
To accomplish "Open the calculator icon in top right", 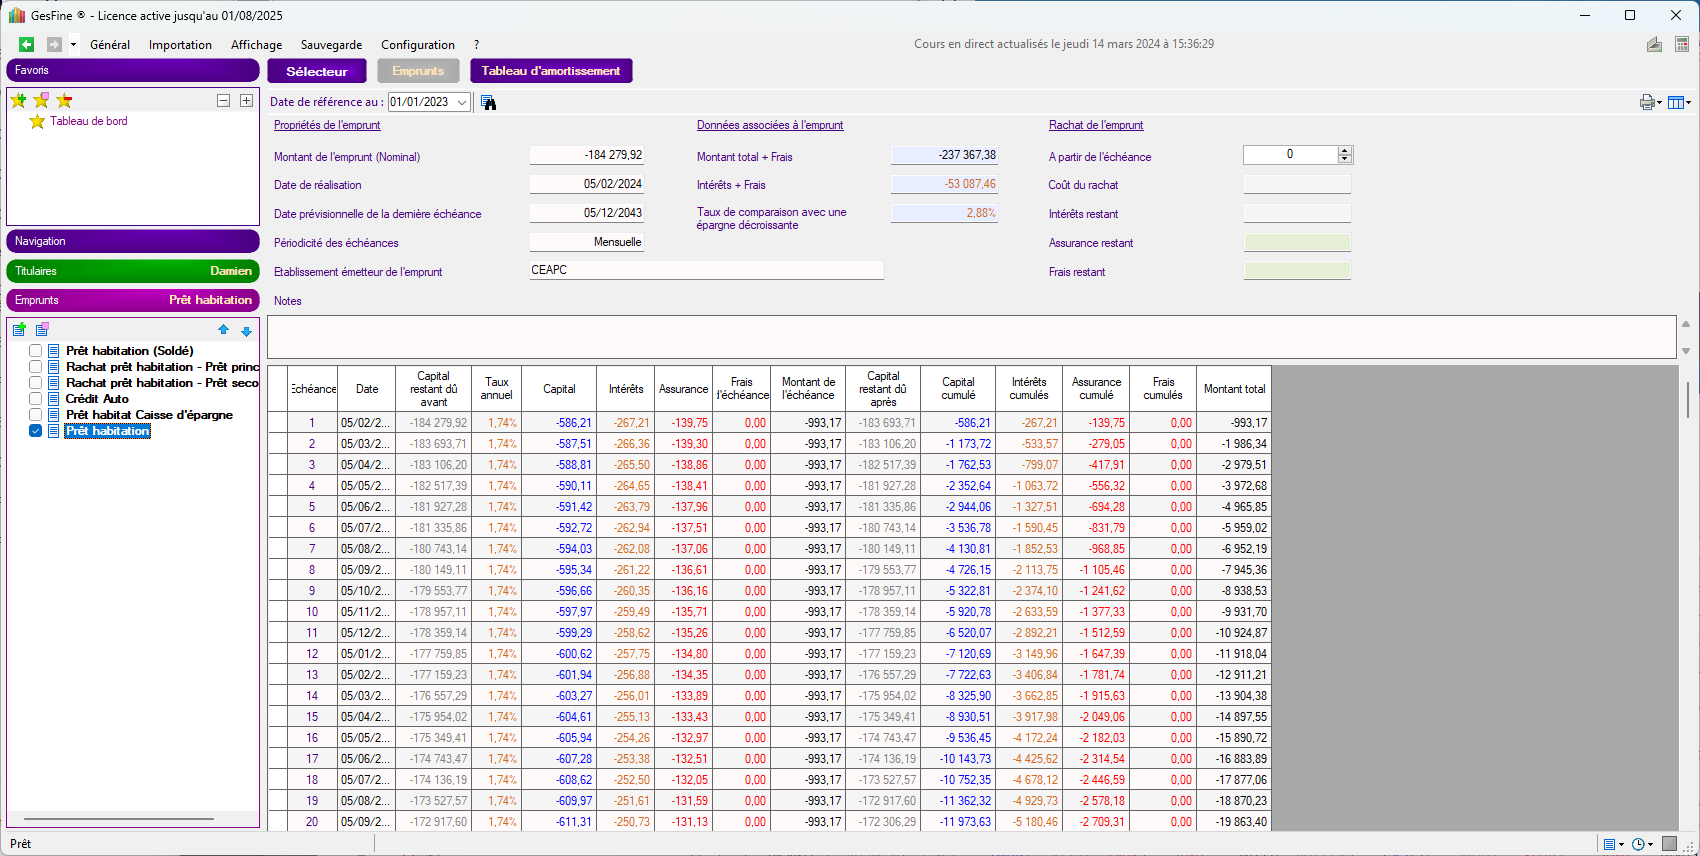I will tap(1681, 44).
